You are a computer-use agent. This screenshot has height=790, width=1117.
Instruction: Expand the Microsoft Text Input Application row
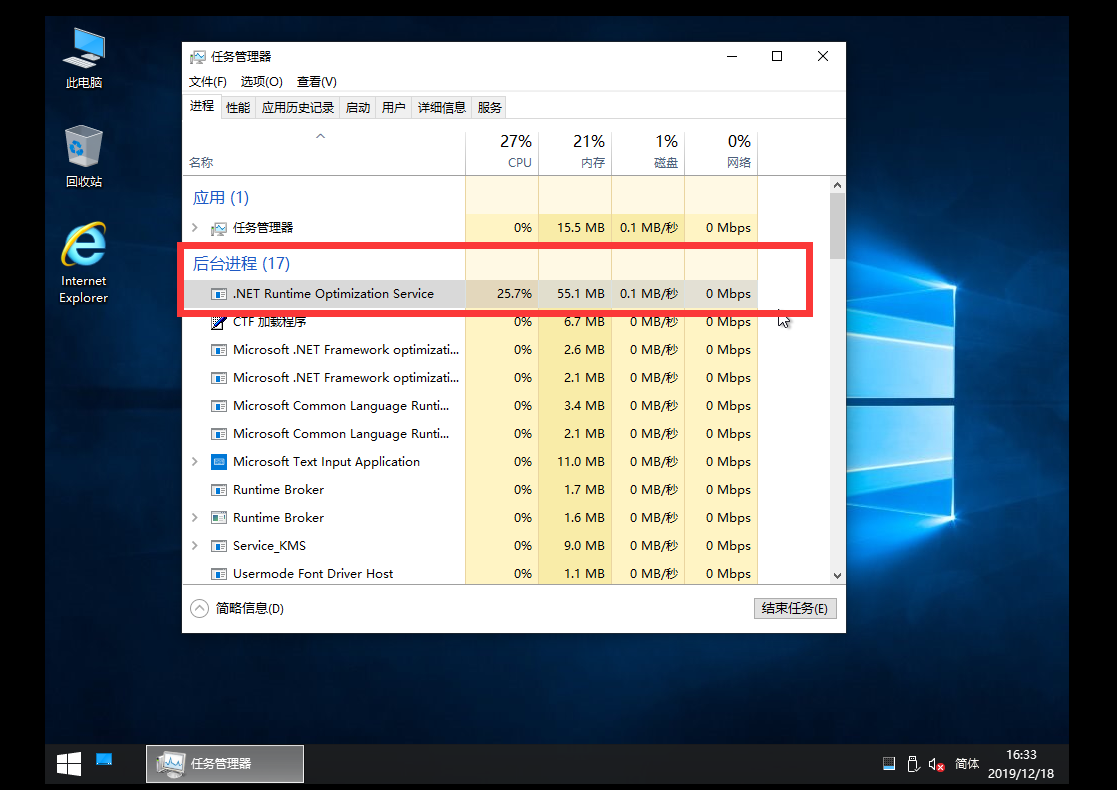point(194,462)
